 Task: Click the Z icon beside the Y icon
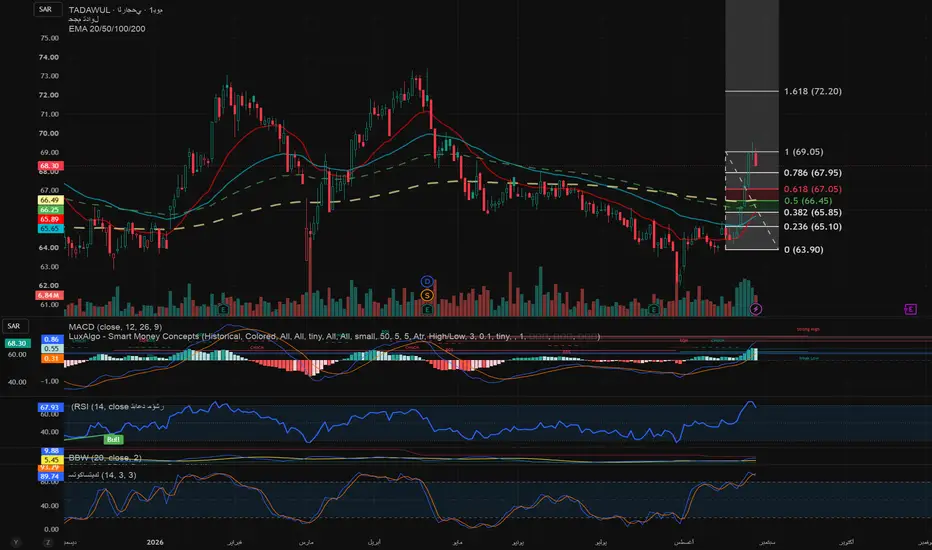click(x=48, y=542)
